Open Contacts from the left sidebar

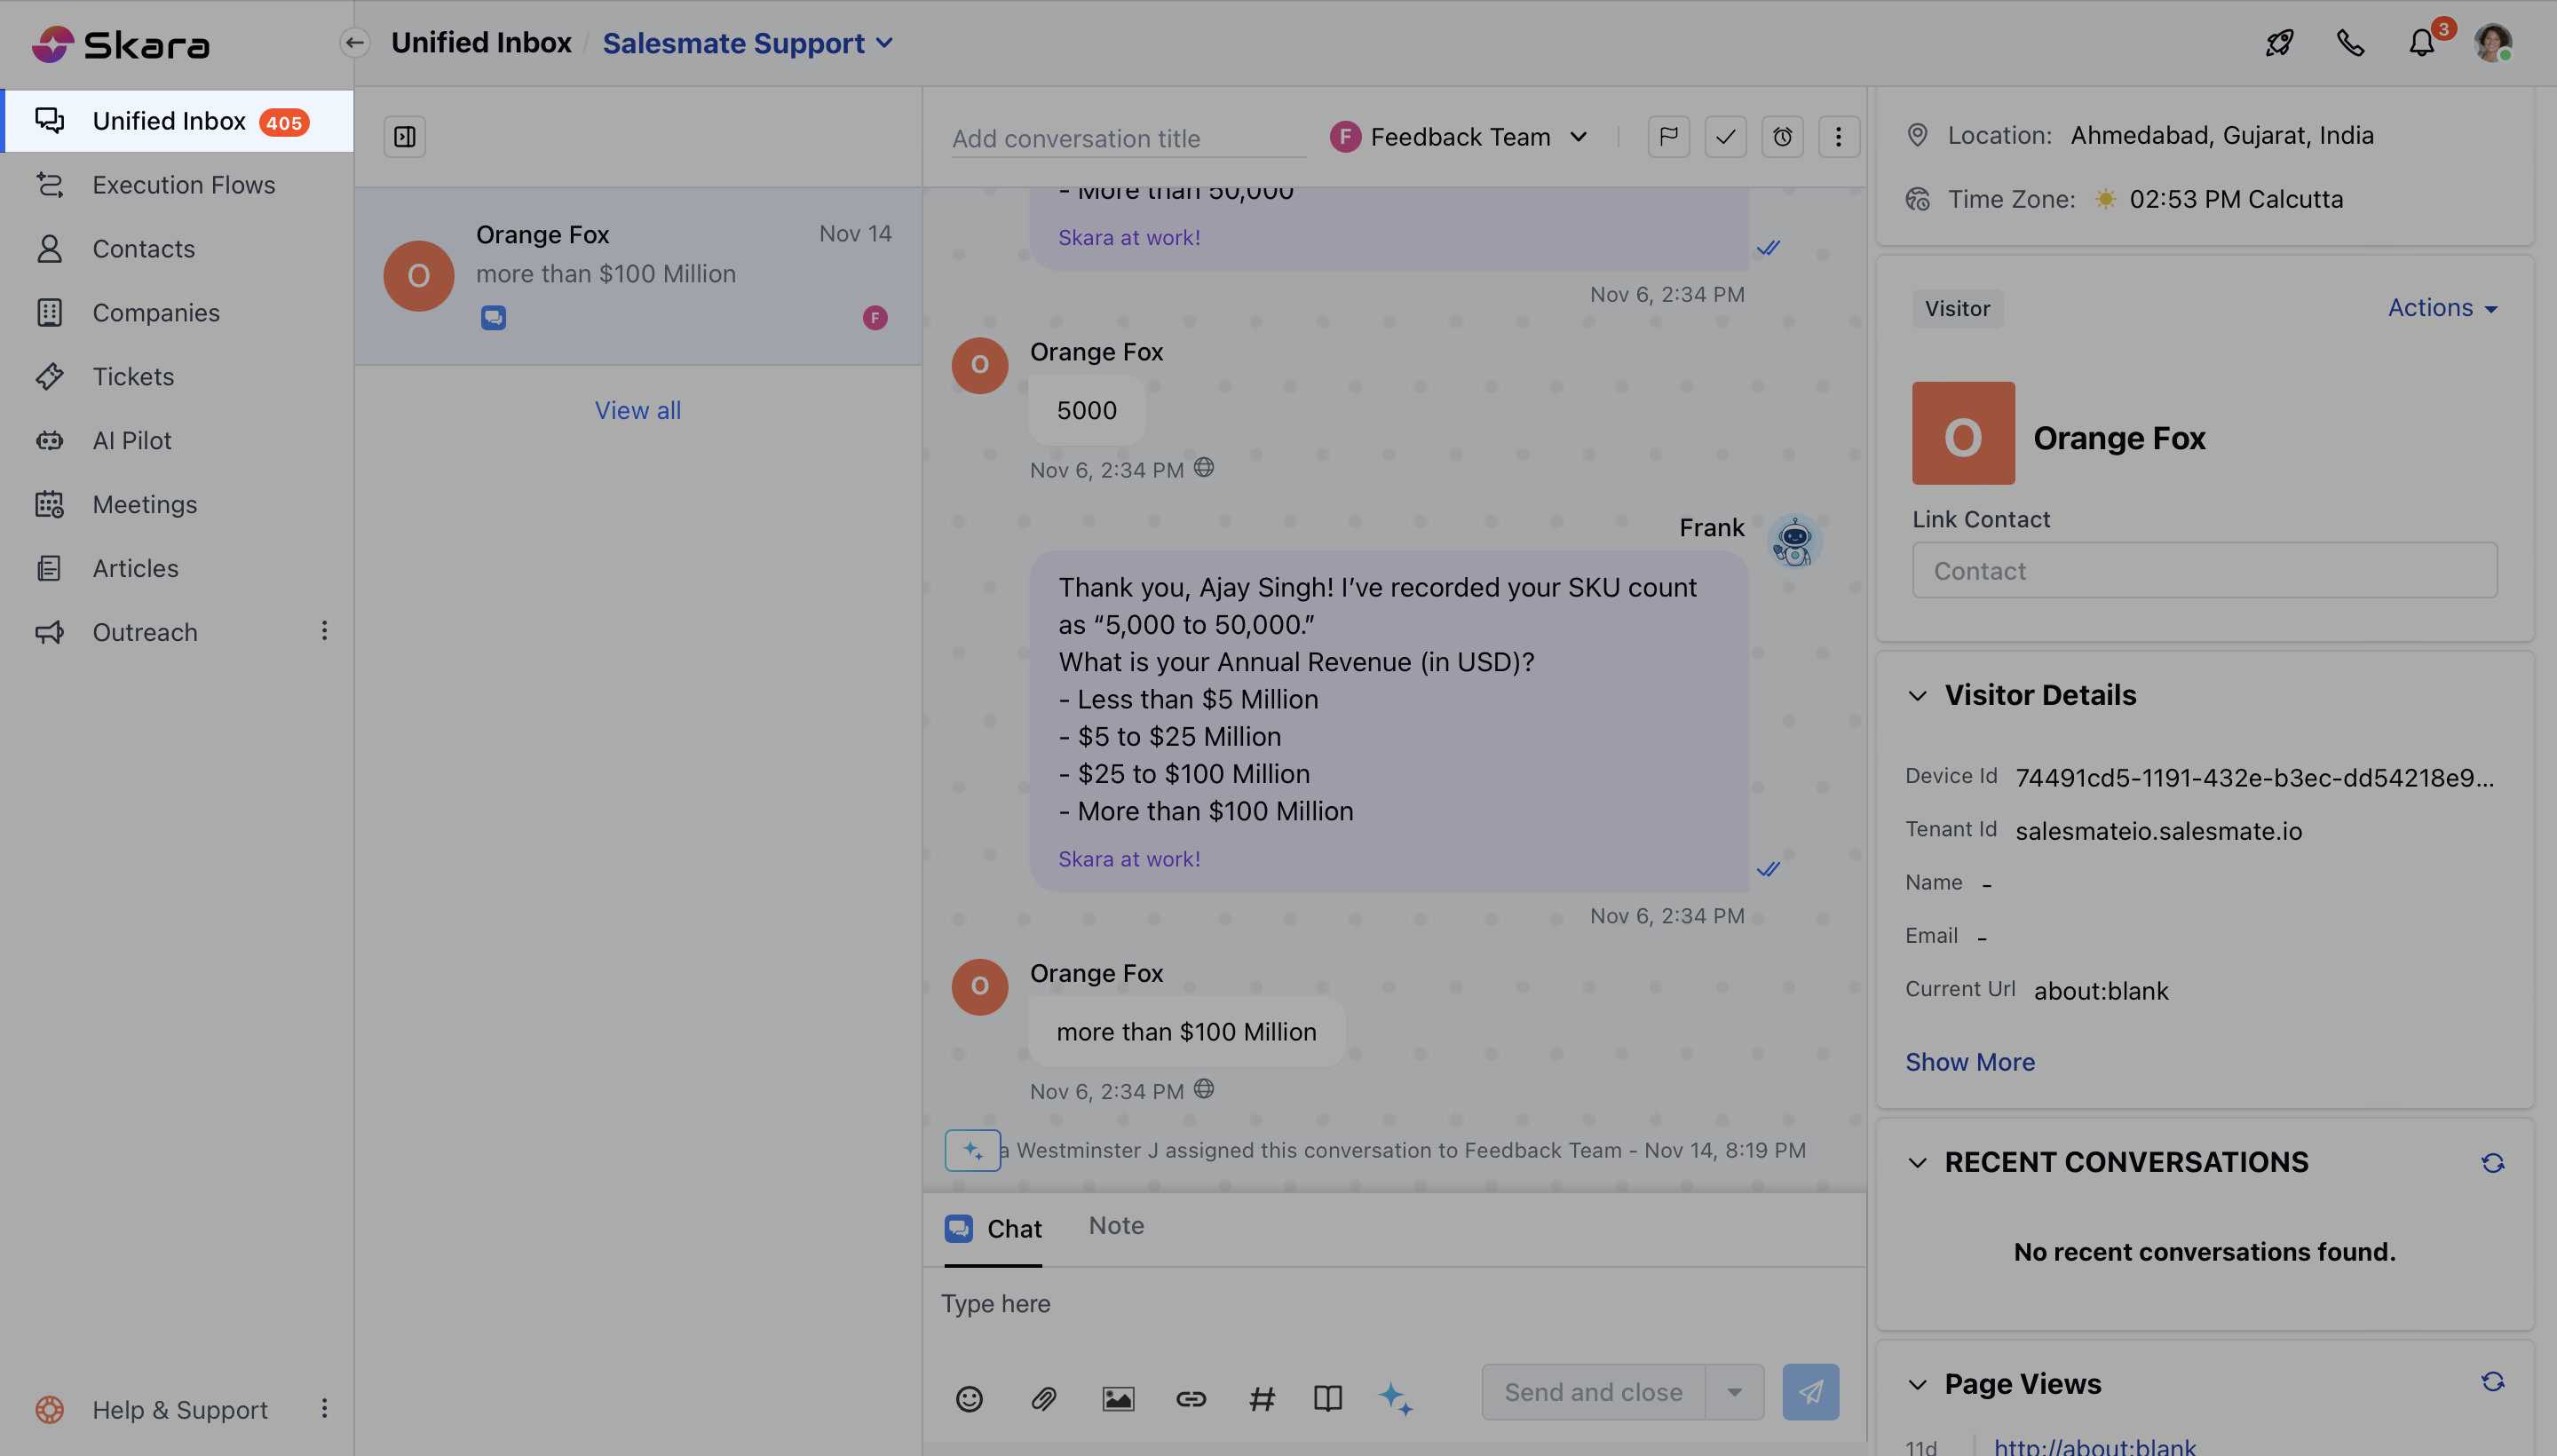(x=143, y=249)
